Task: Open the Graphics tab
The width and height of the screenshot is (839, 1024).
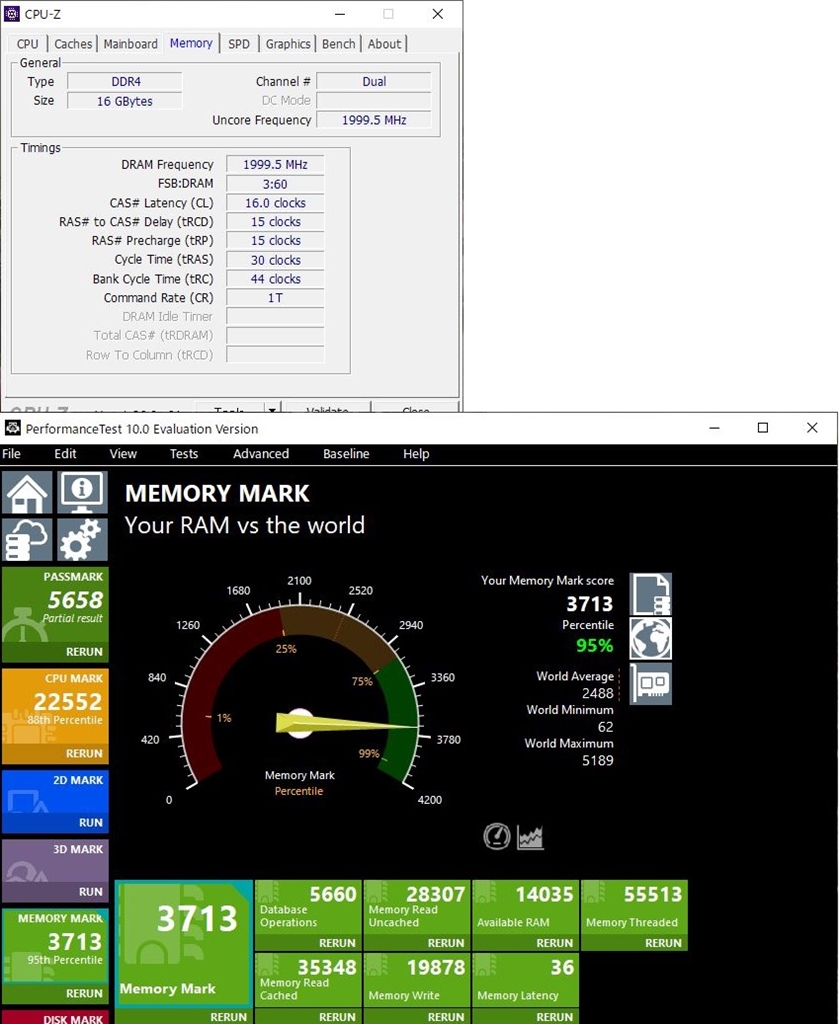Action: 288,44
